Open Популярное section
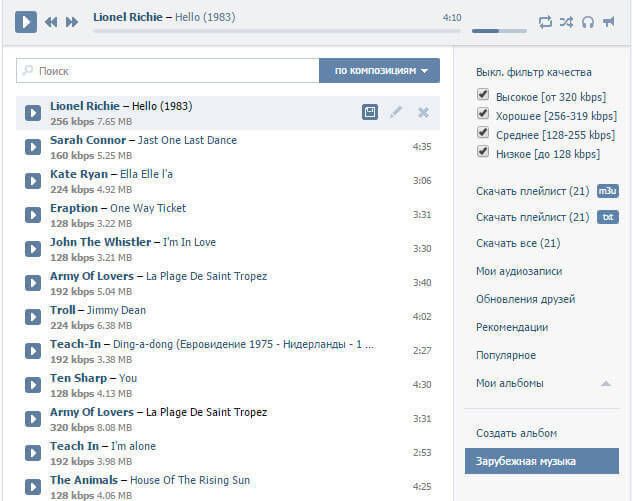This screenshot has height=501, width=633. click(x=506, y=355)
